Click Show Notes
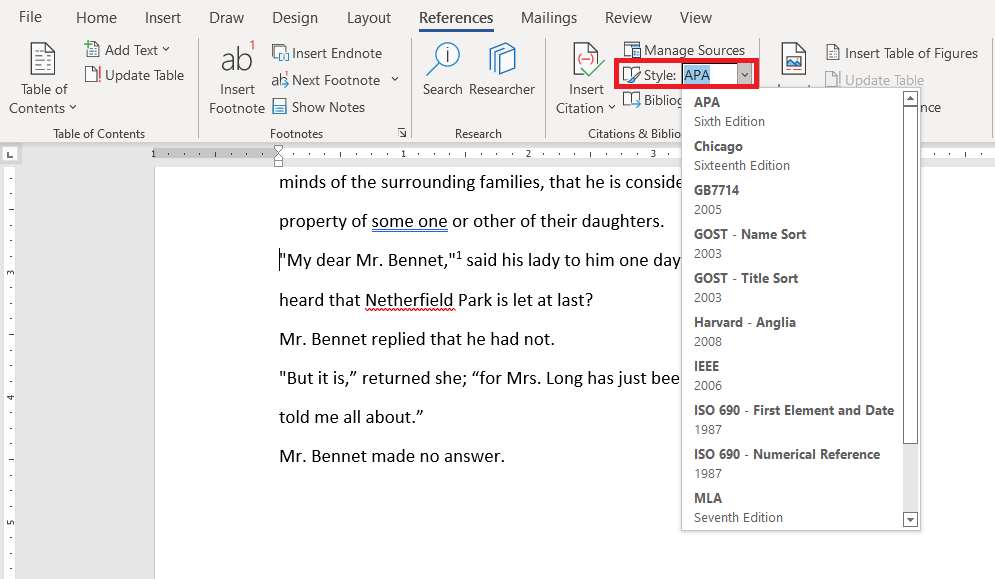 (319, 107)
